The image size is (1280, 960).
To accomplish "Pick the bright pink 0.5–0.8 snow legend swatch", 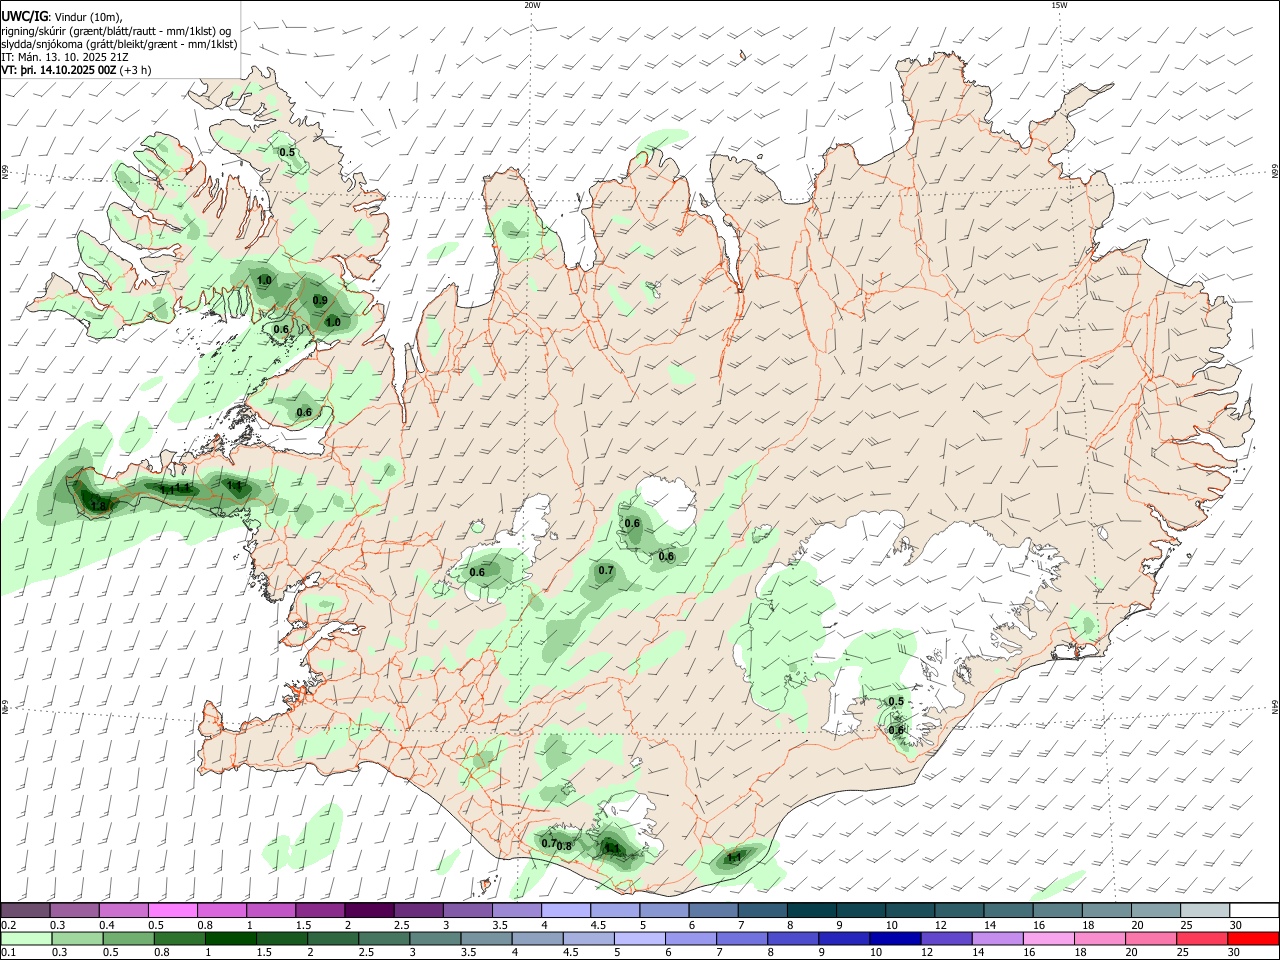I will (x=172, y=910).
